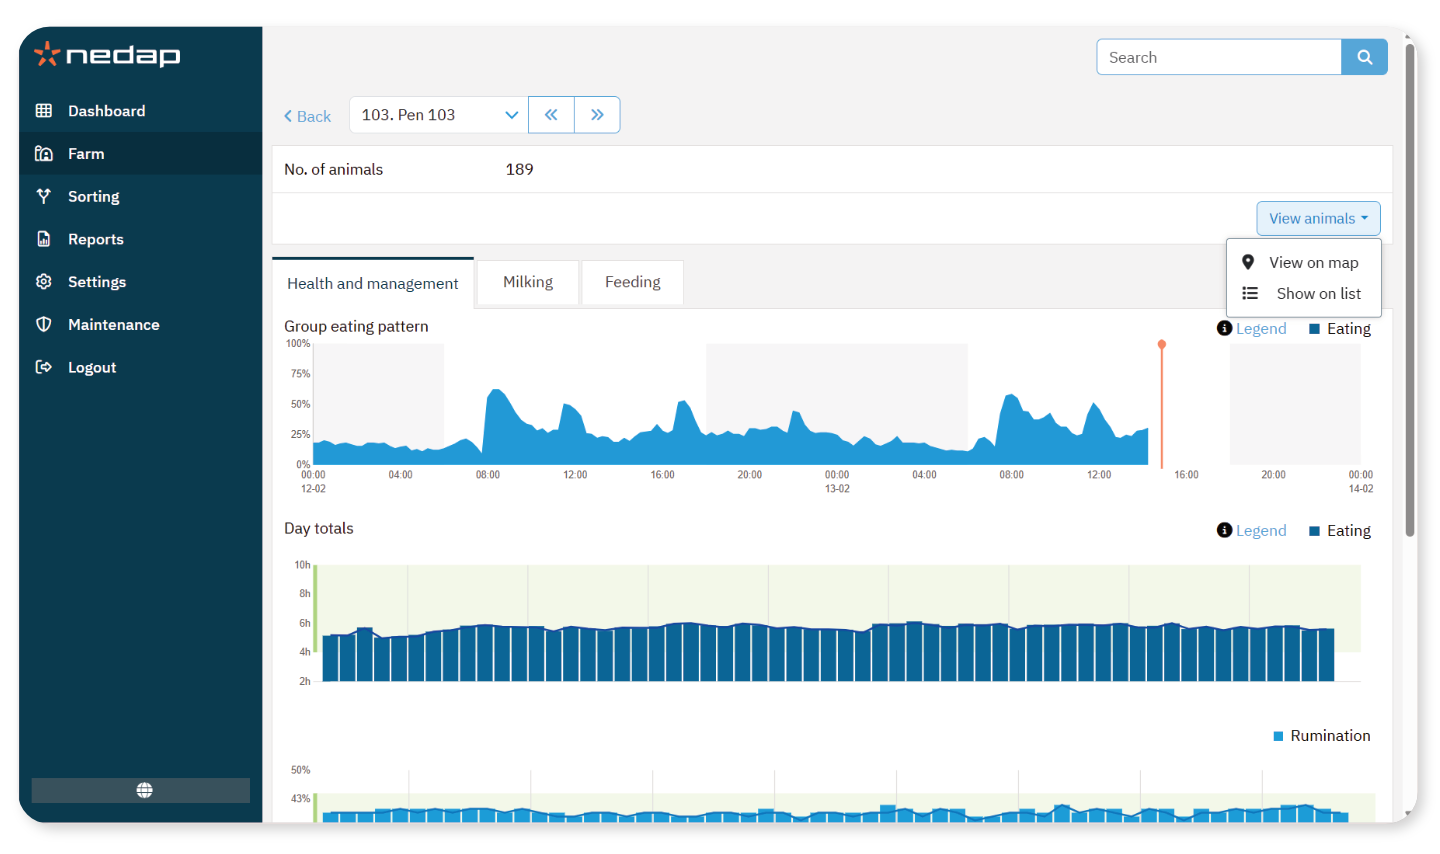
Task: Click the 14-02 date label on chart axis
Action: point(1361,489)
